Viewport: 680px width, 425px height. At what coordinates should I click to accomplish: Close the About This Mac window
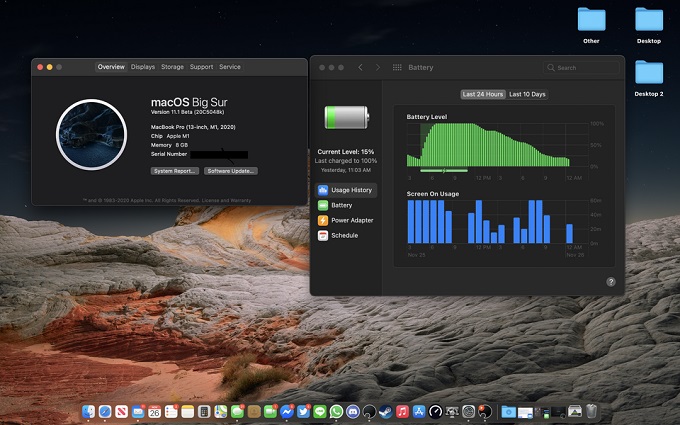pos(40,67)
